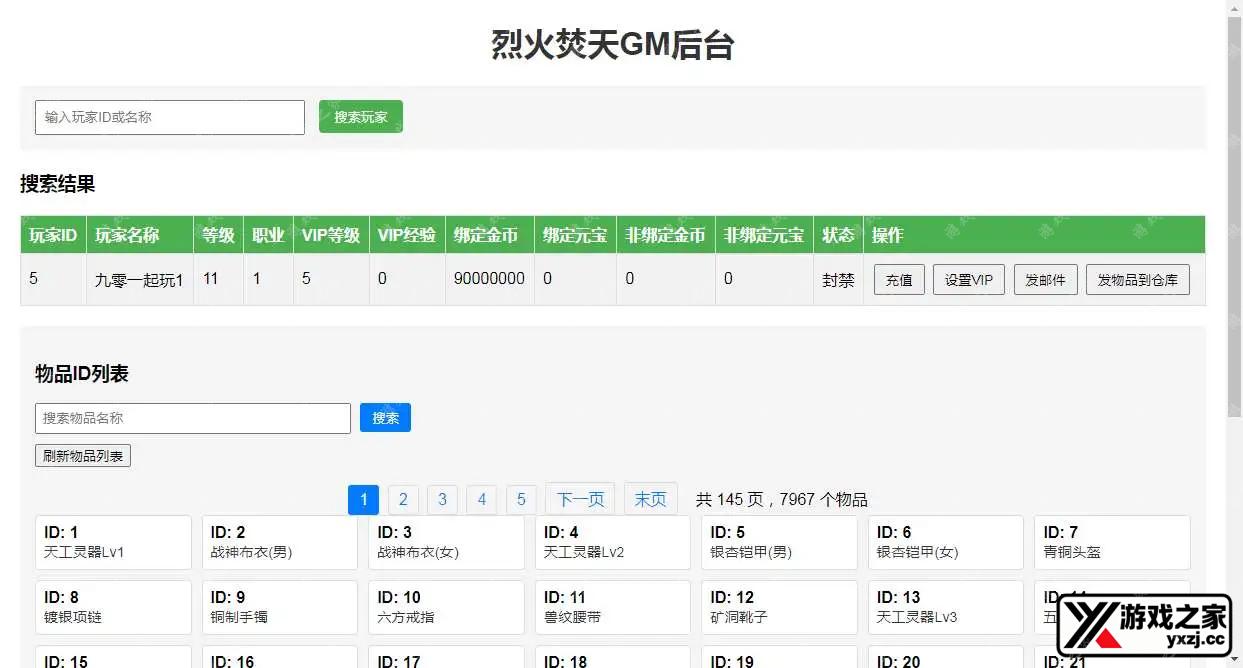This screenshot has width=1243, height=668.
Task: Go to page 2 of the item list
Action: point(403,499)
